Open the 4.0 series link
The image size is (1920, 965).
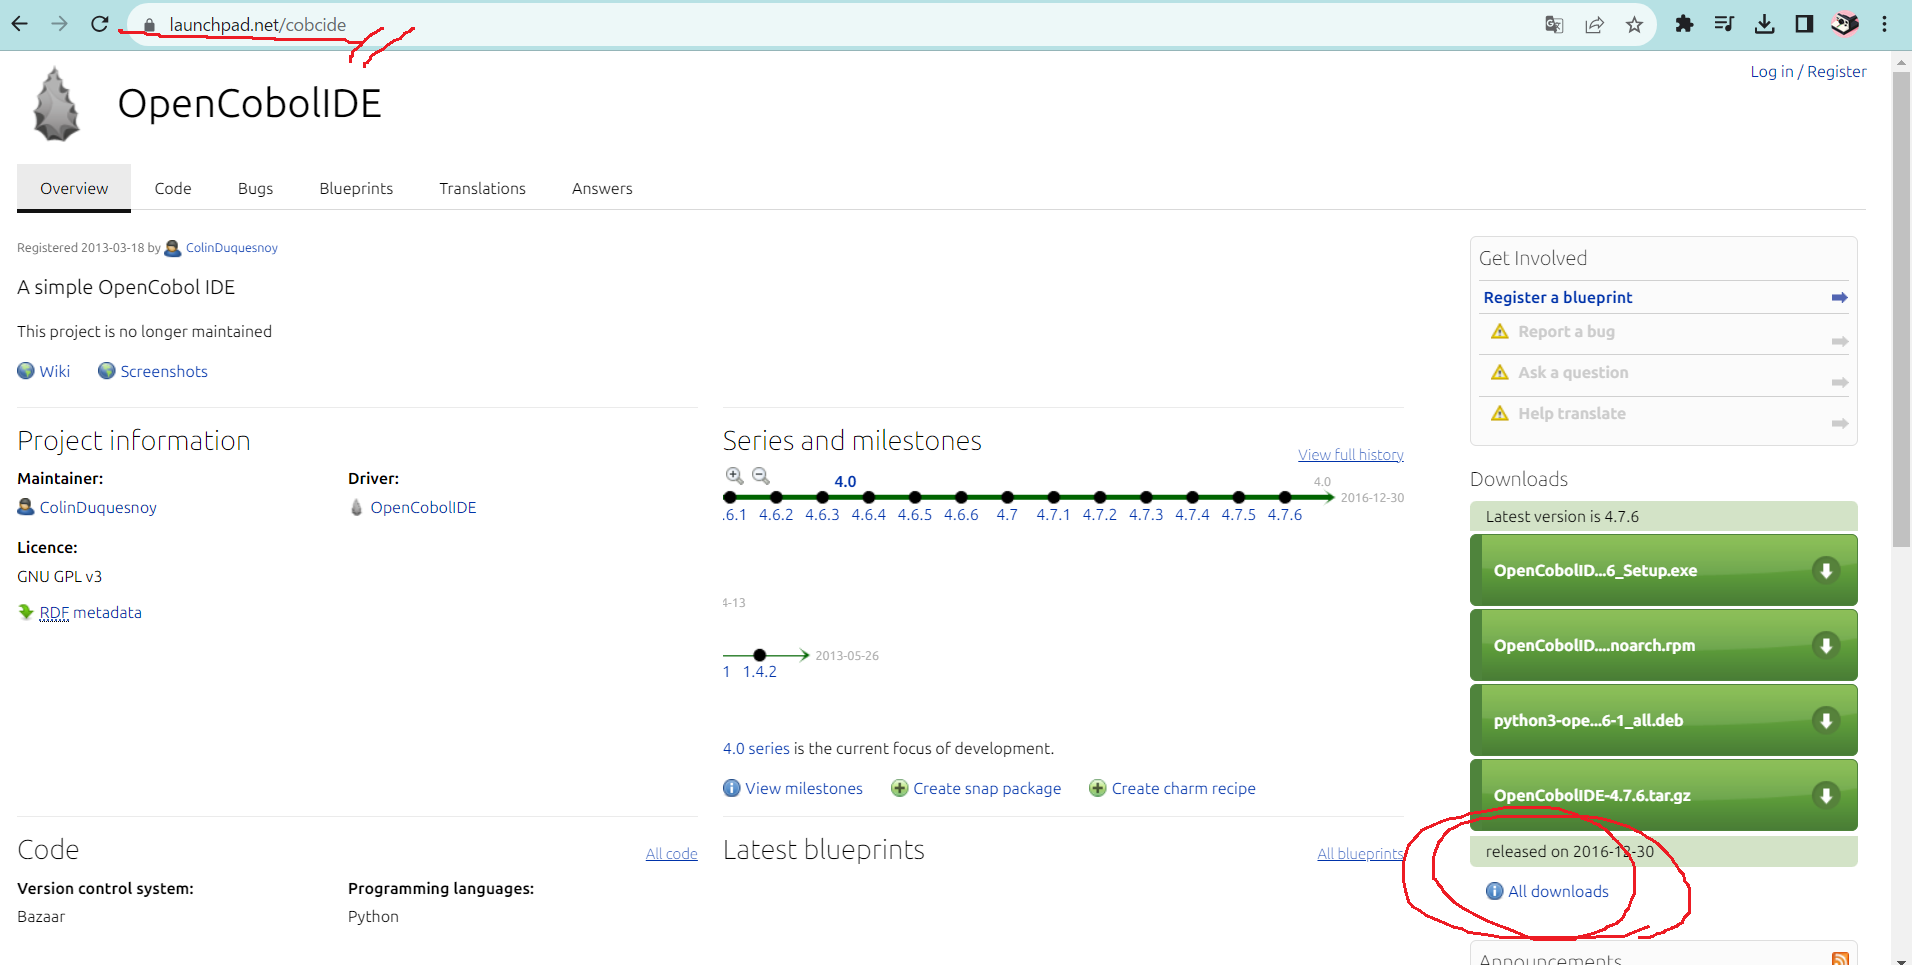click(x=756, y=748)
